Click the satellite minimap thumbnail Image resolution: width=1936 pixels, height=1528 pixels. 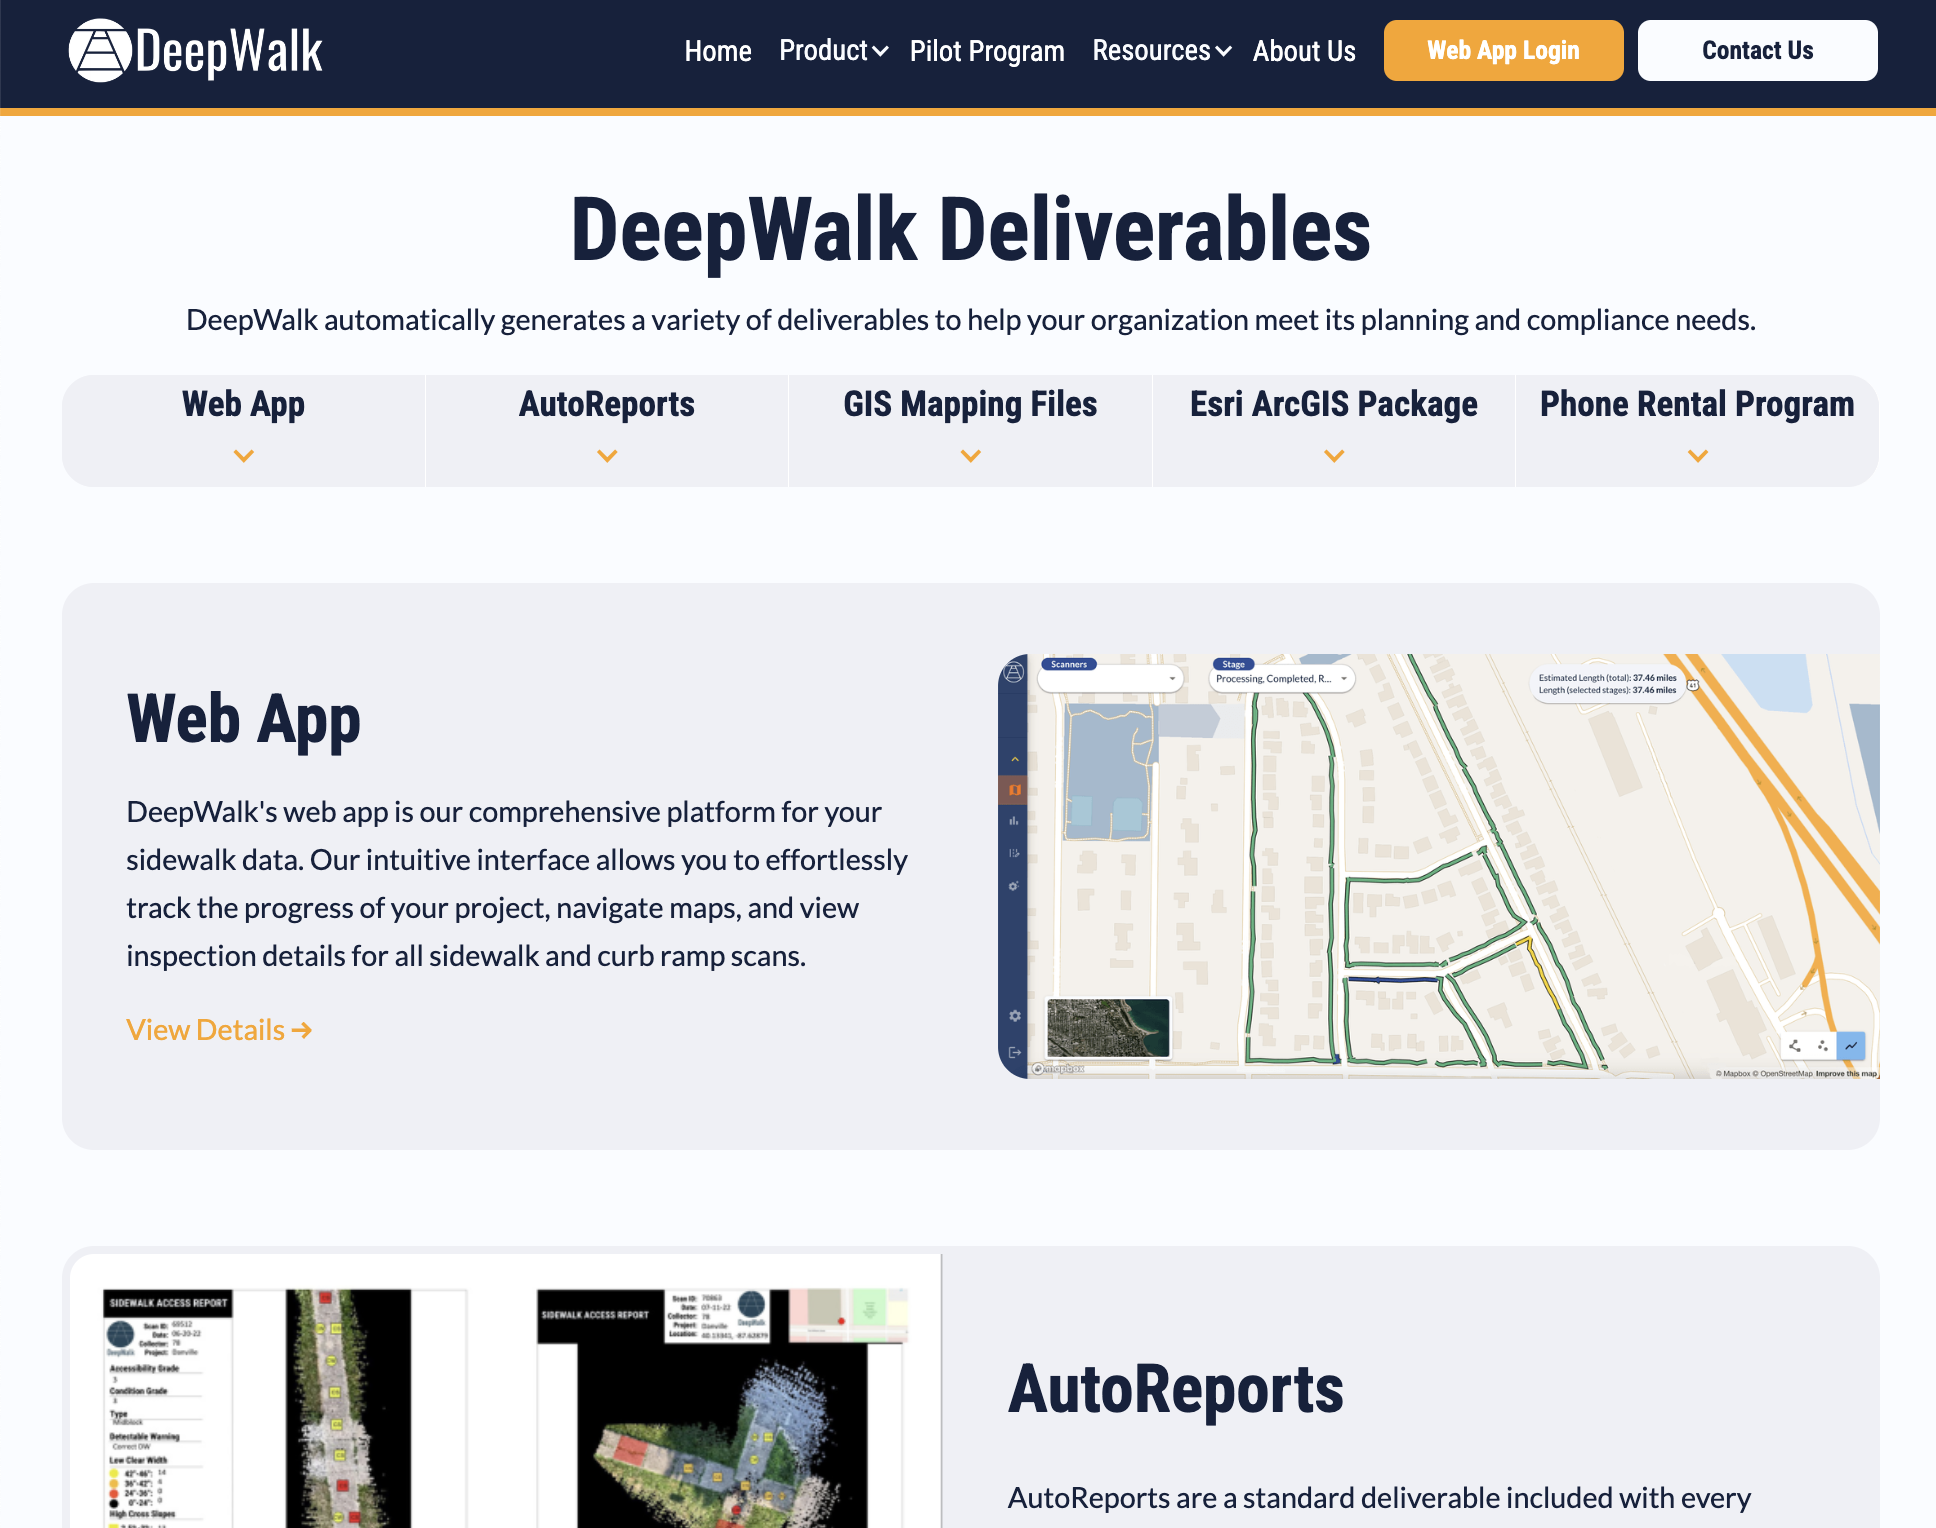[1107, 1027]
